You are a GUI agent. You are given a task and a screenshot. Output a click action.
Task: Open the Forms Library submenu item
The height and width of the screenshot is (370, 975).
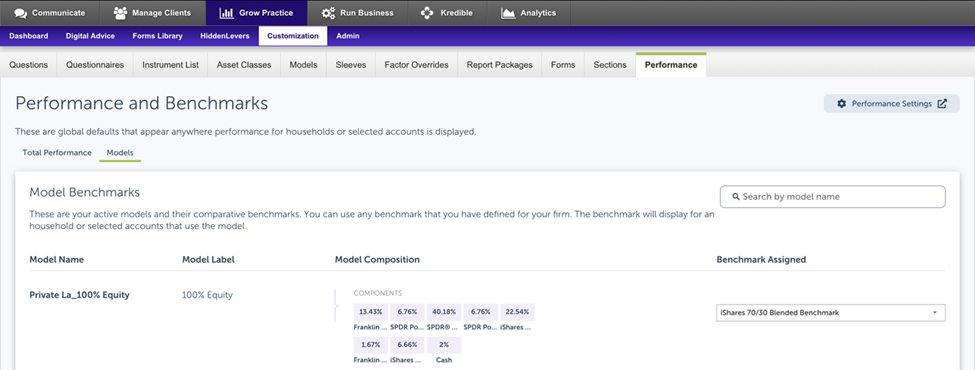click(157, 36)
